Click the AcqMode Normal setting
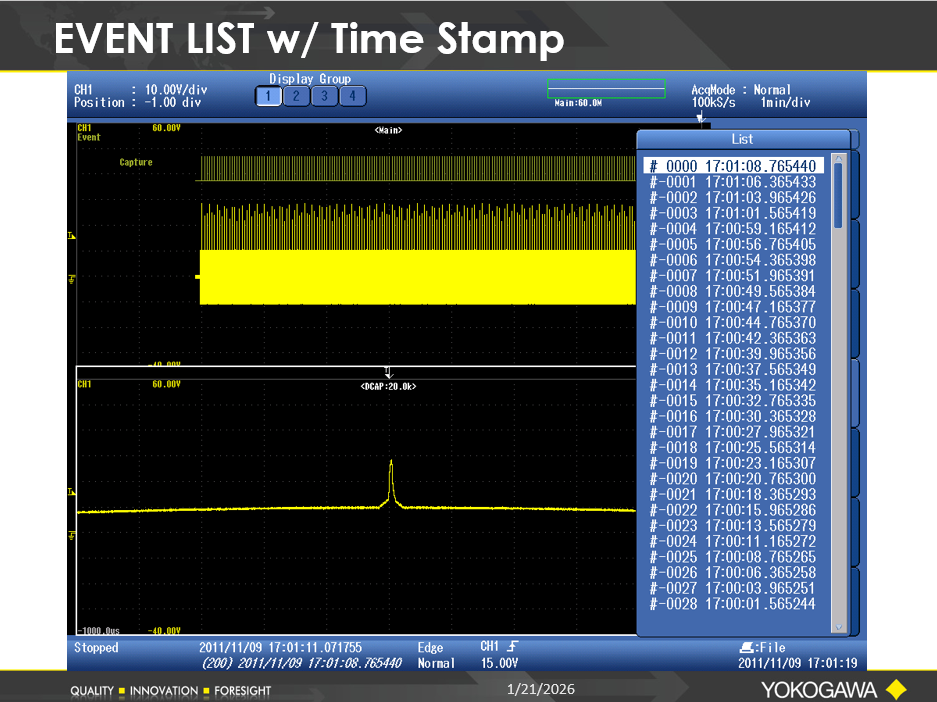 [x=740, y=90]
